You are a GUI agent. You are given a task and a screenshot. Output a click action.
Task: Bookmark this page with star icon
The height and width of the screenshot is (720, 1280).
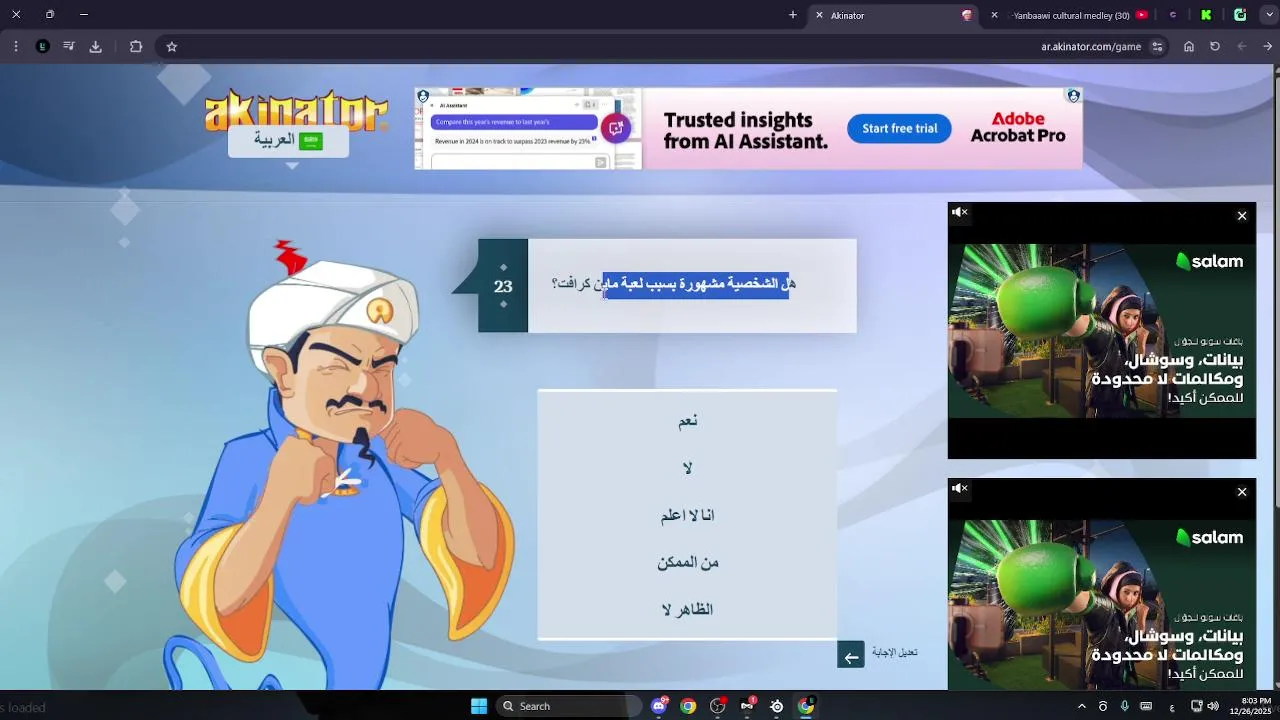coord(172,46)
